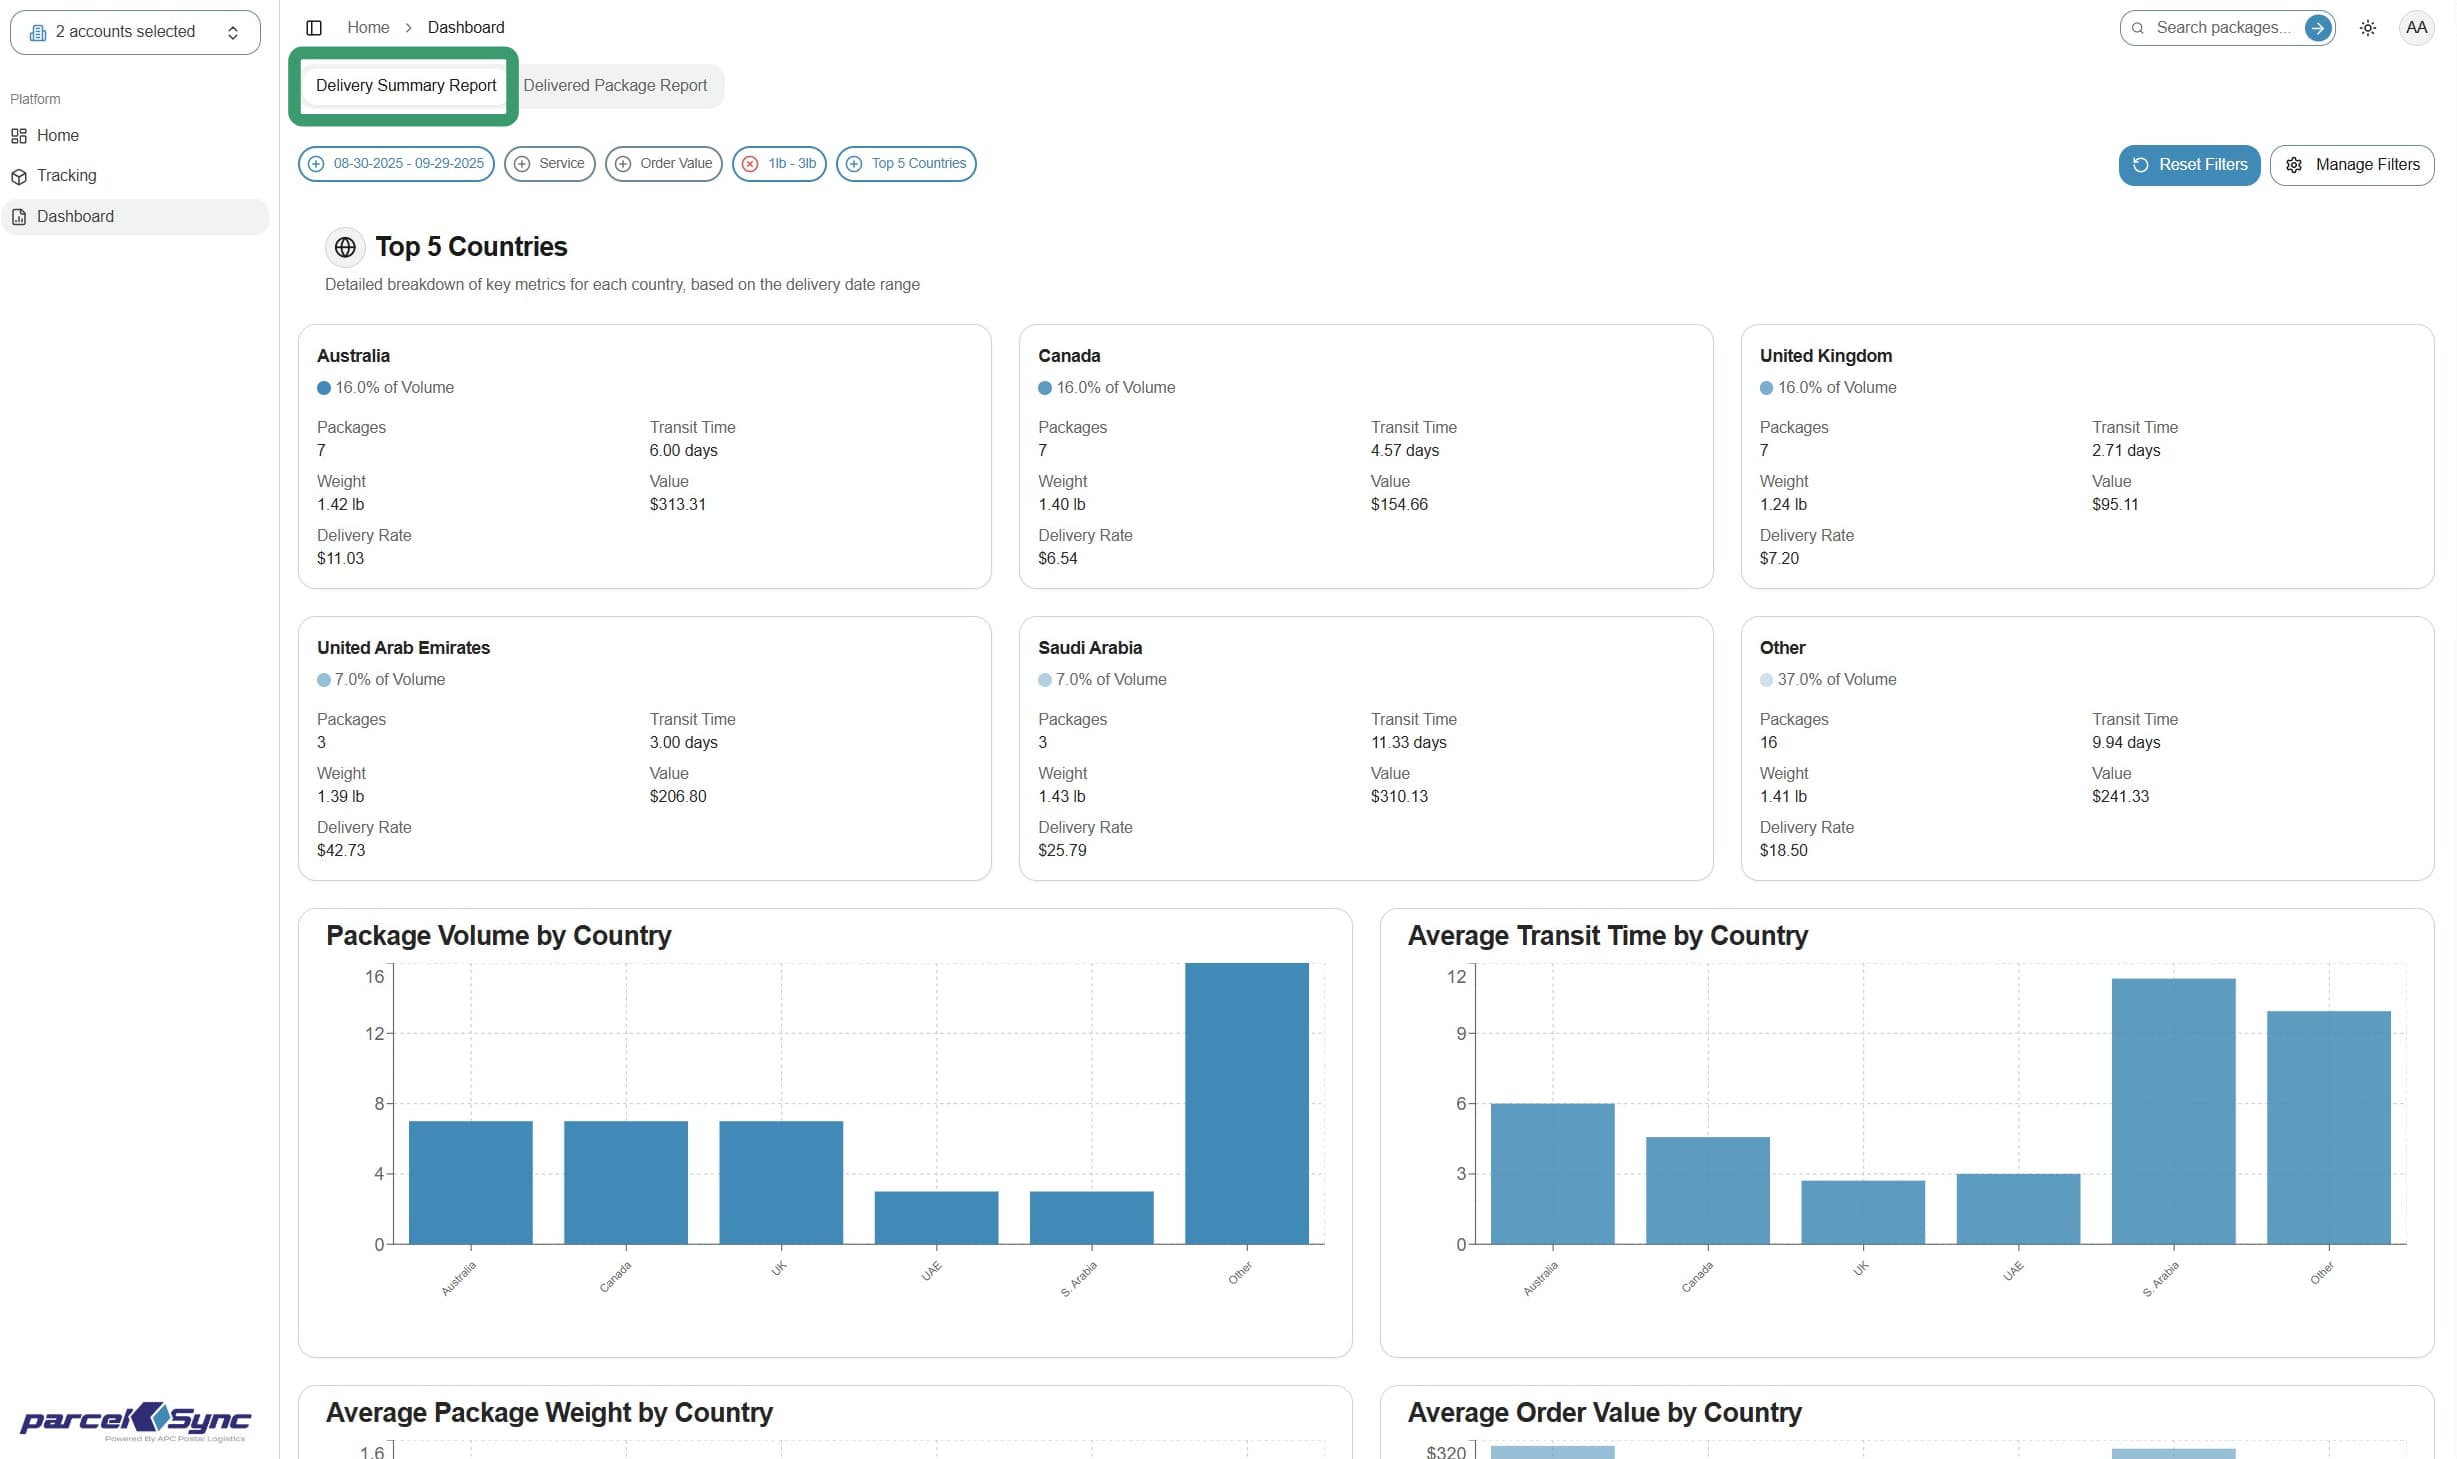Open the Top 5 Countries filter chip
Image resolution: width=2457 pixels, height=1459 pixels.
coord(906,164)
